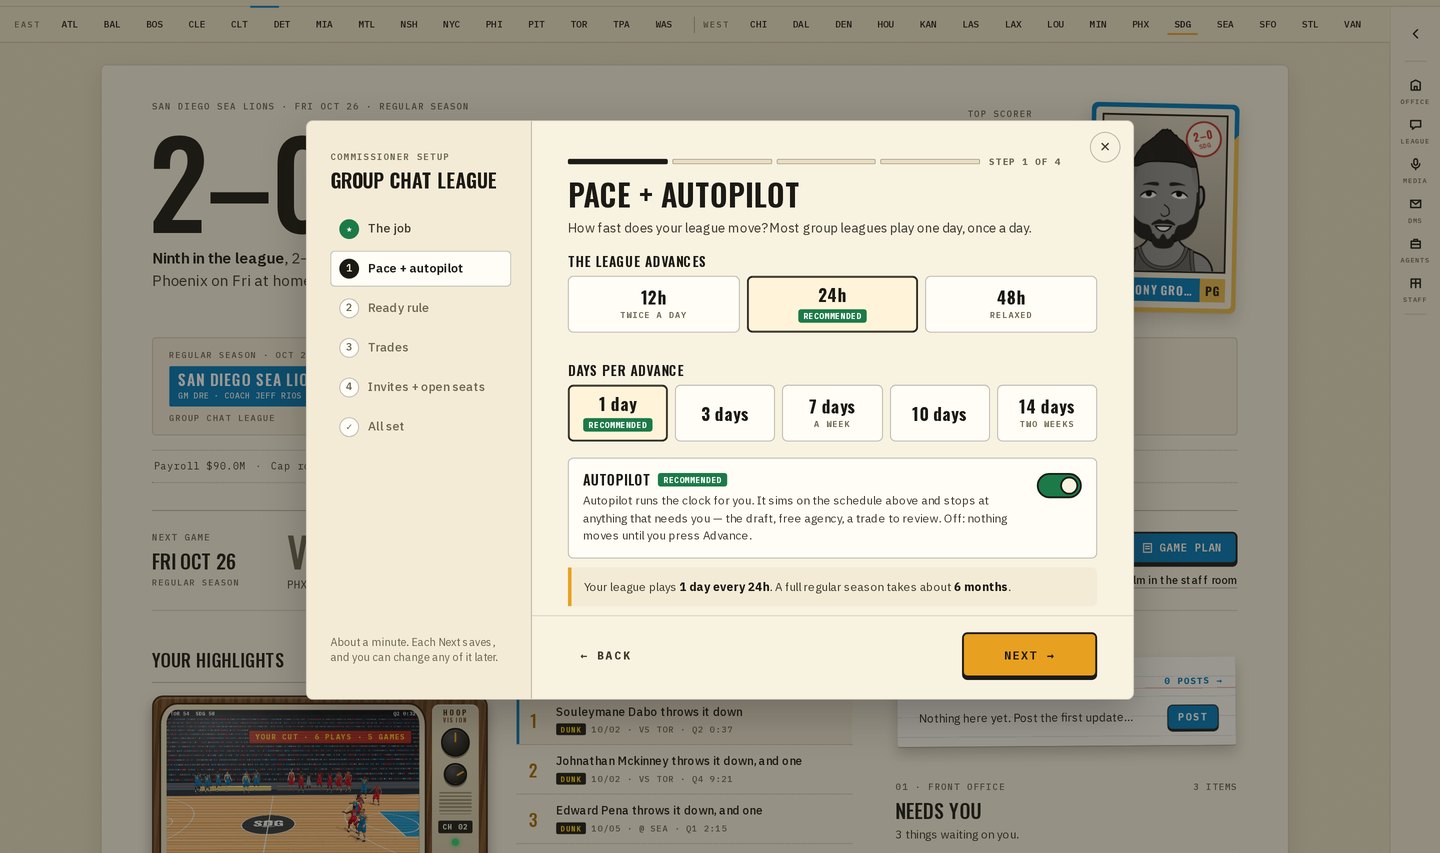The height and width of the screenshot is (853, 1440).
Task: Open the DMs envelope icon
Action: tap(1415, 210)
